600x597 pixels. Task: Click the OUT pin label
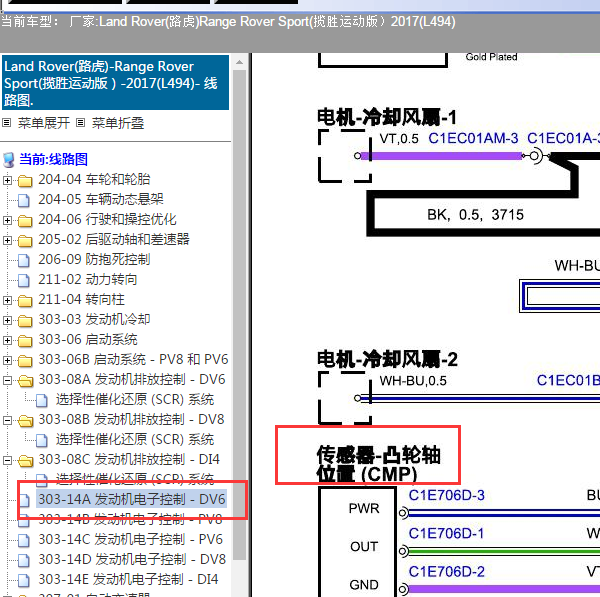pos(364,547)
